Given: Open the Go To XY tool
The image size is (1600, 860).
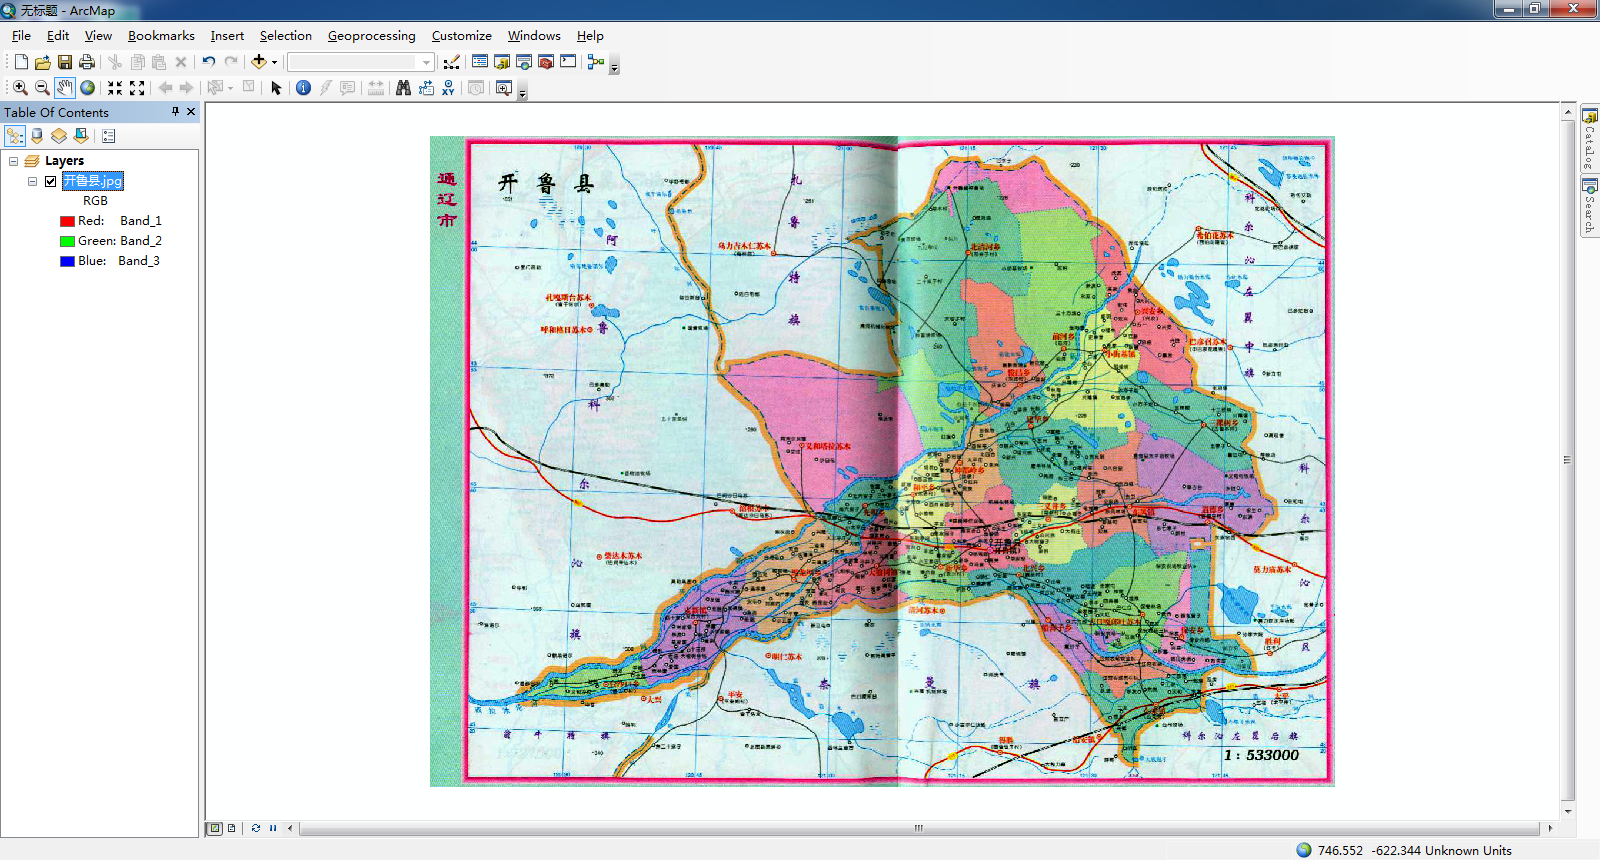Looking at the screenshot, I should (x=448, y=88).
